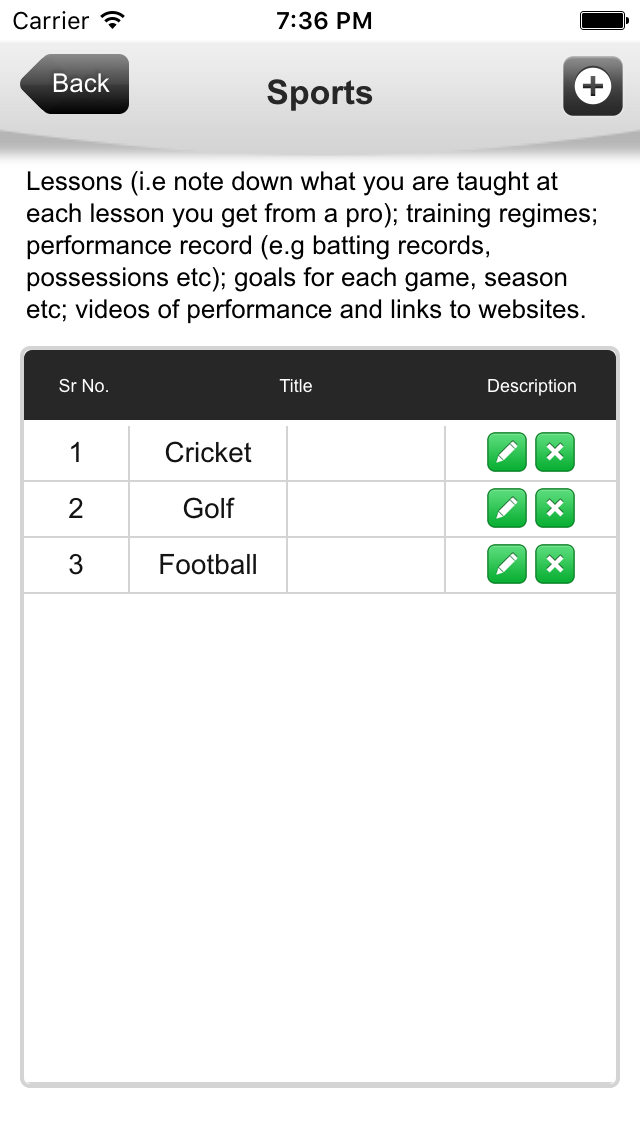640x1136 pixels.
Task: Tap the battery icon in the status bar
Action: [604, 20]
